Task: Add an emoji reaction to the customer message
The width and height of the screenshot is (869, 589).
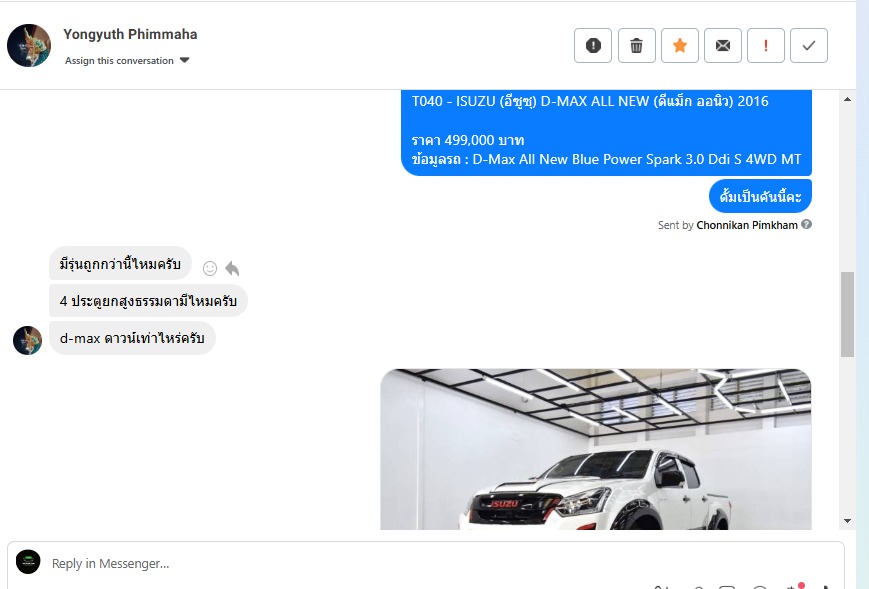Action: pyautogui.click(x=210, y=268)
